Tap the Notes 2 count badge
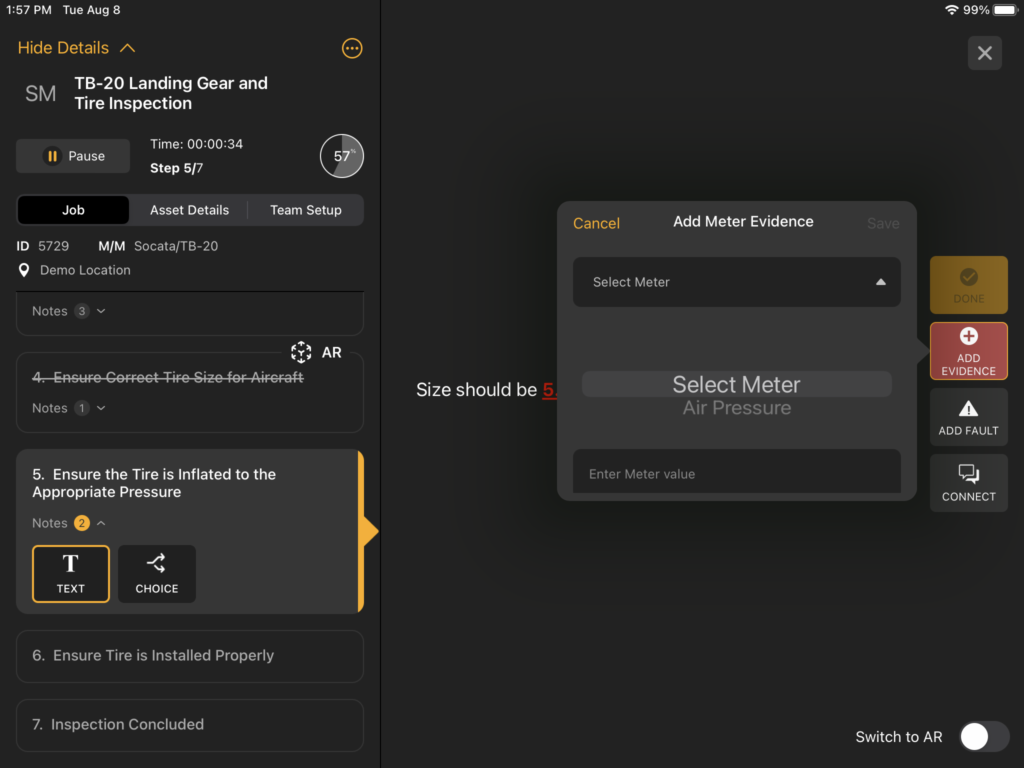 click(x=82, y=523)
